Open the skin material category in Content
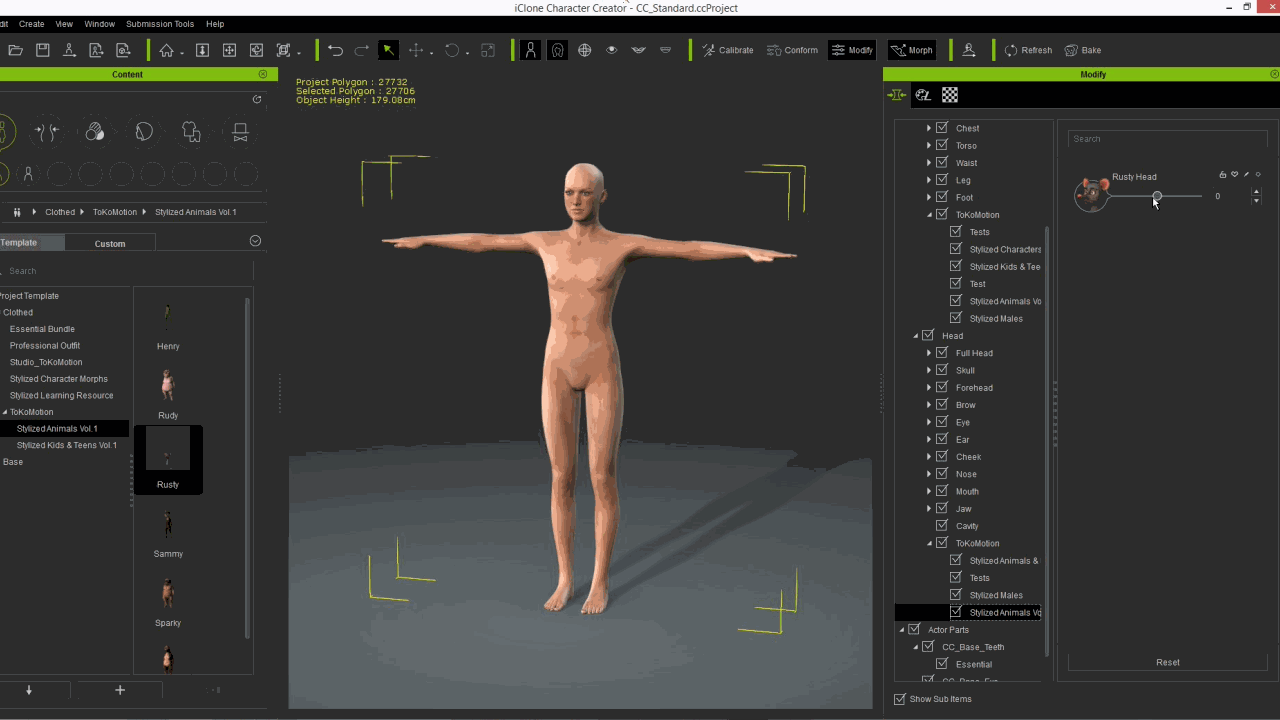1280x720 pixels. (95, 131)
